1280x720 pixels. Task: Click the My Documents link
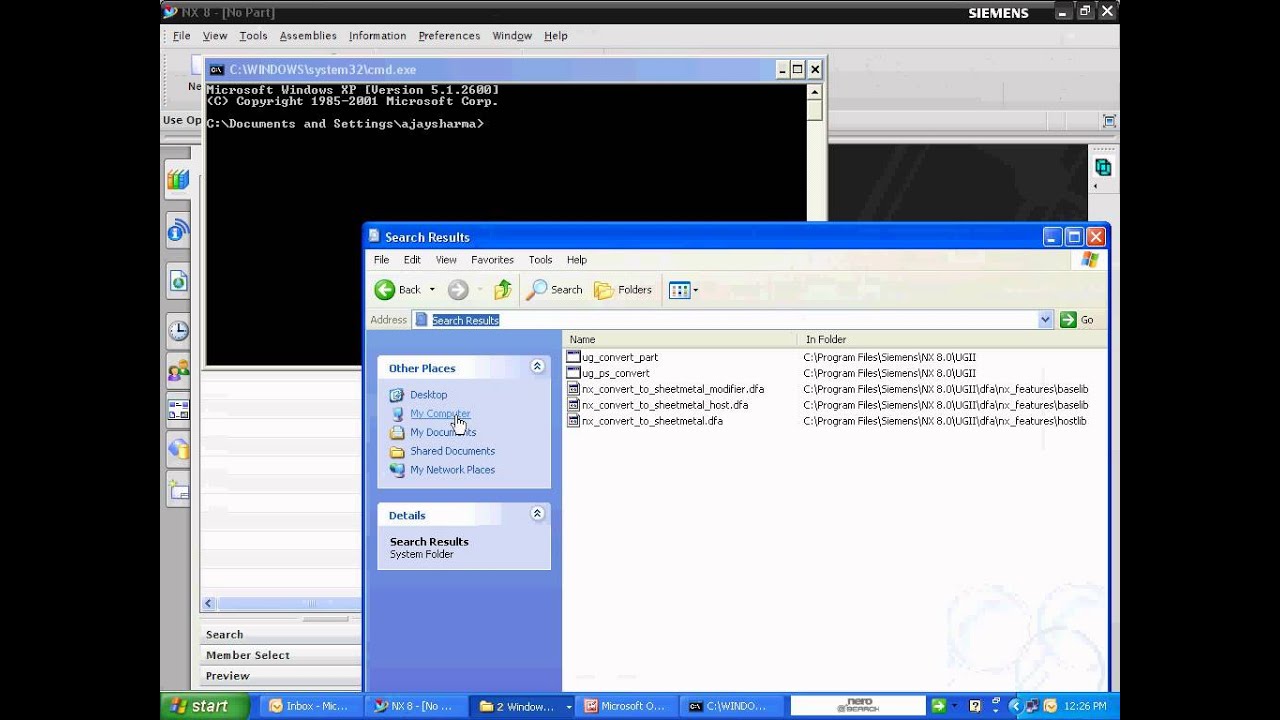(443, 433)
